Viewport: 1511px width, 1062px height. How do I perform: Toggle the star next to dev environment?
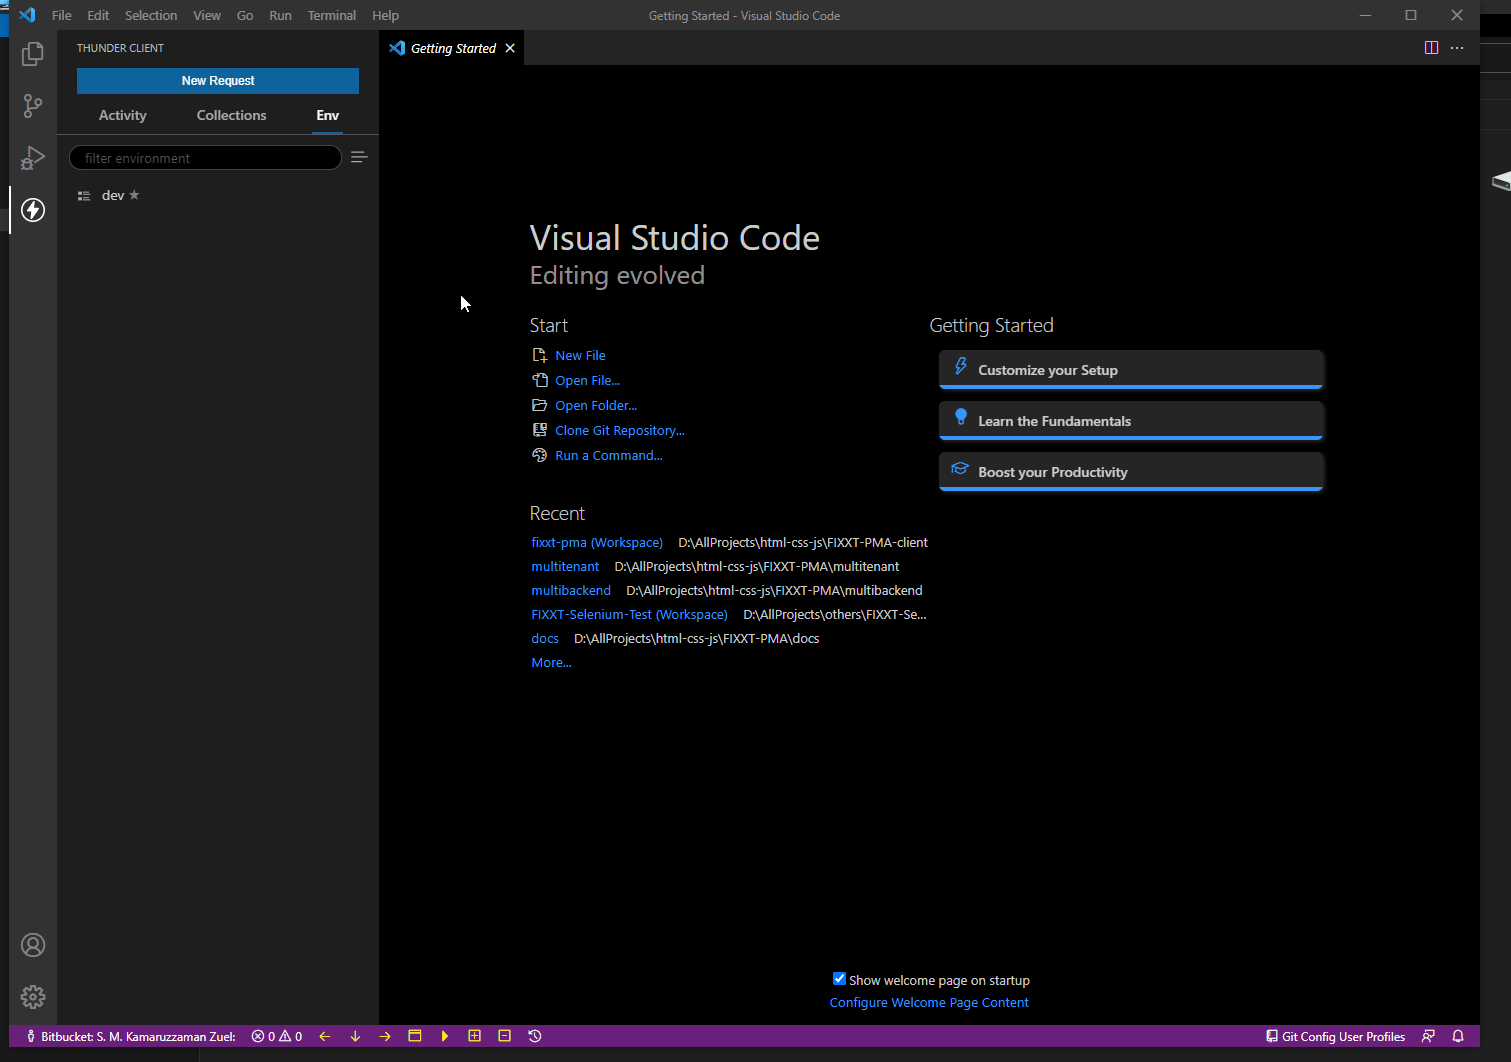click(x=134, y=195)
